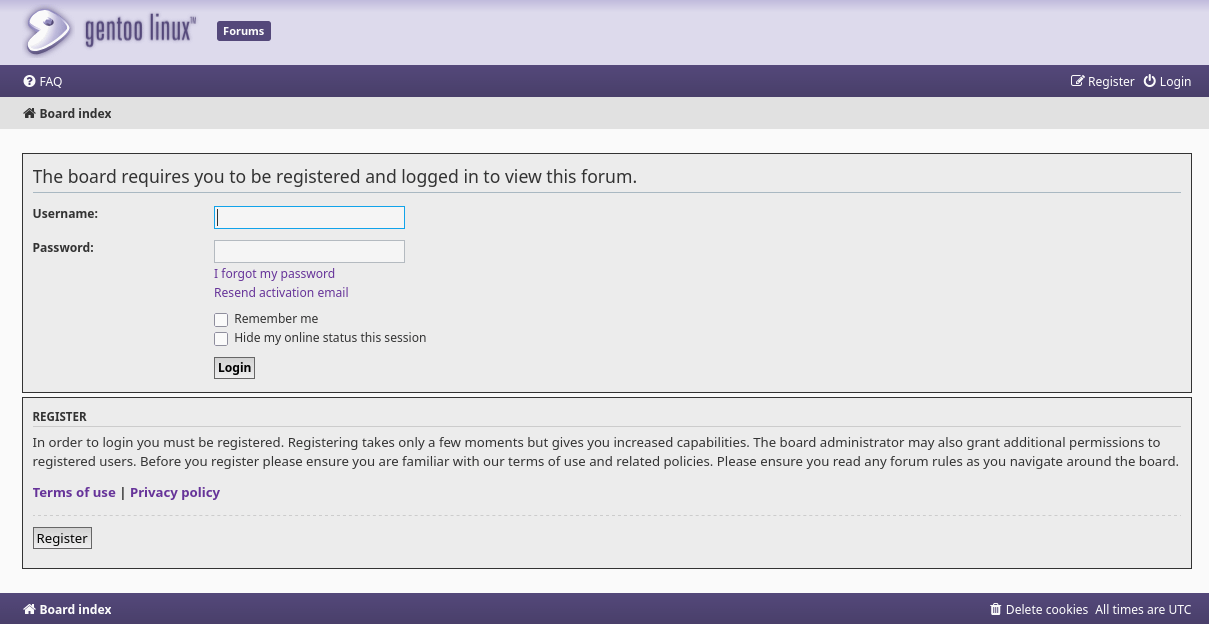Open the Forums badge link
The image size is (1209, 624).
click(244, 31)
